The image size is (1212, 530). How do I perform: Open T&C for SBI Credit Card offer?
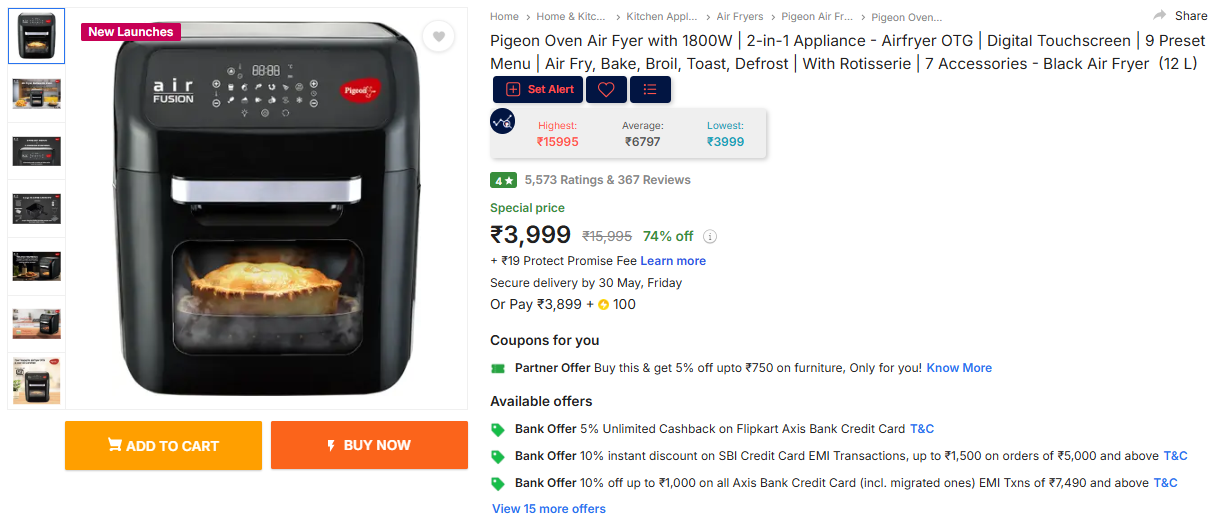(1175, 456)
